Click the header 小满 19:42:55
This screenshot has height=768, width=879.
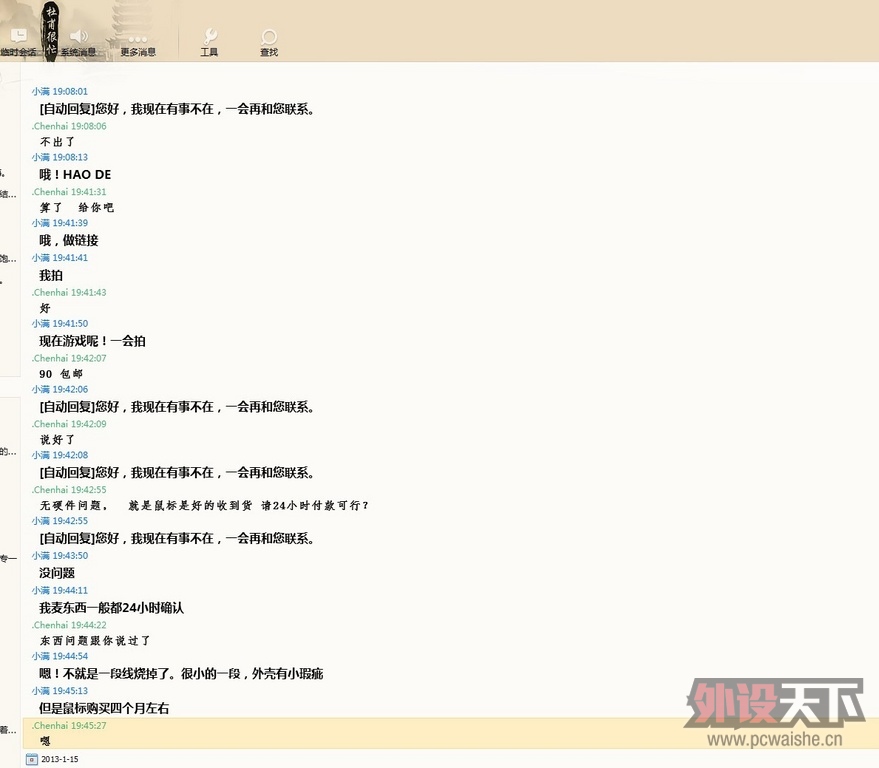click(60, 521)
